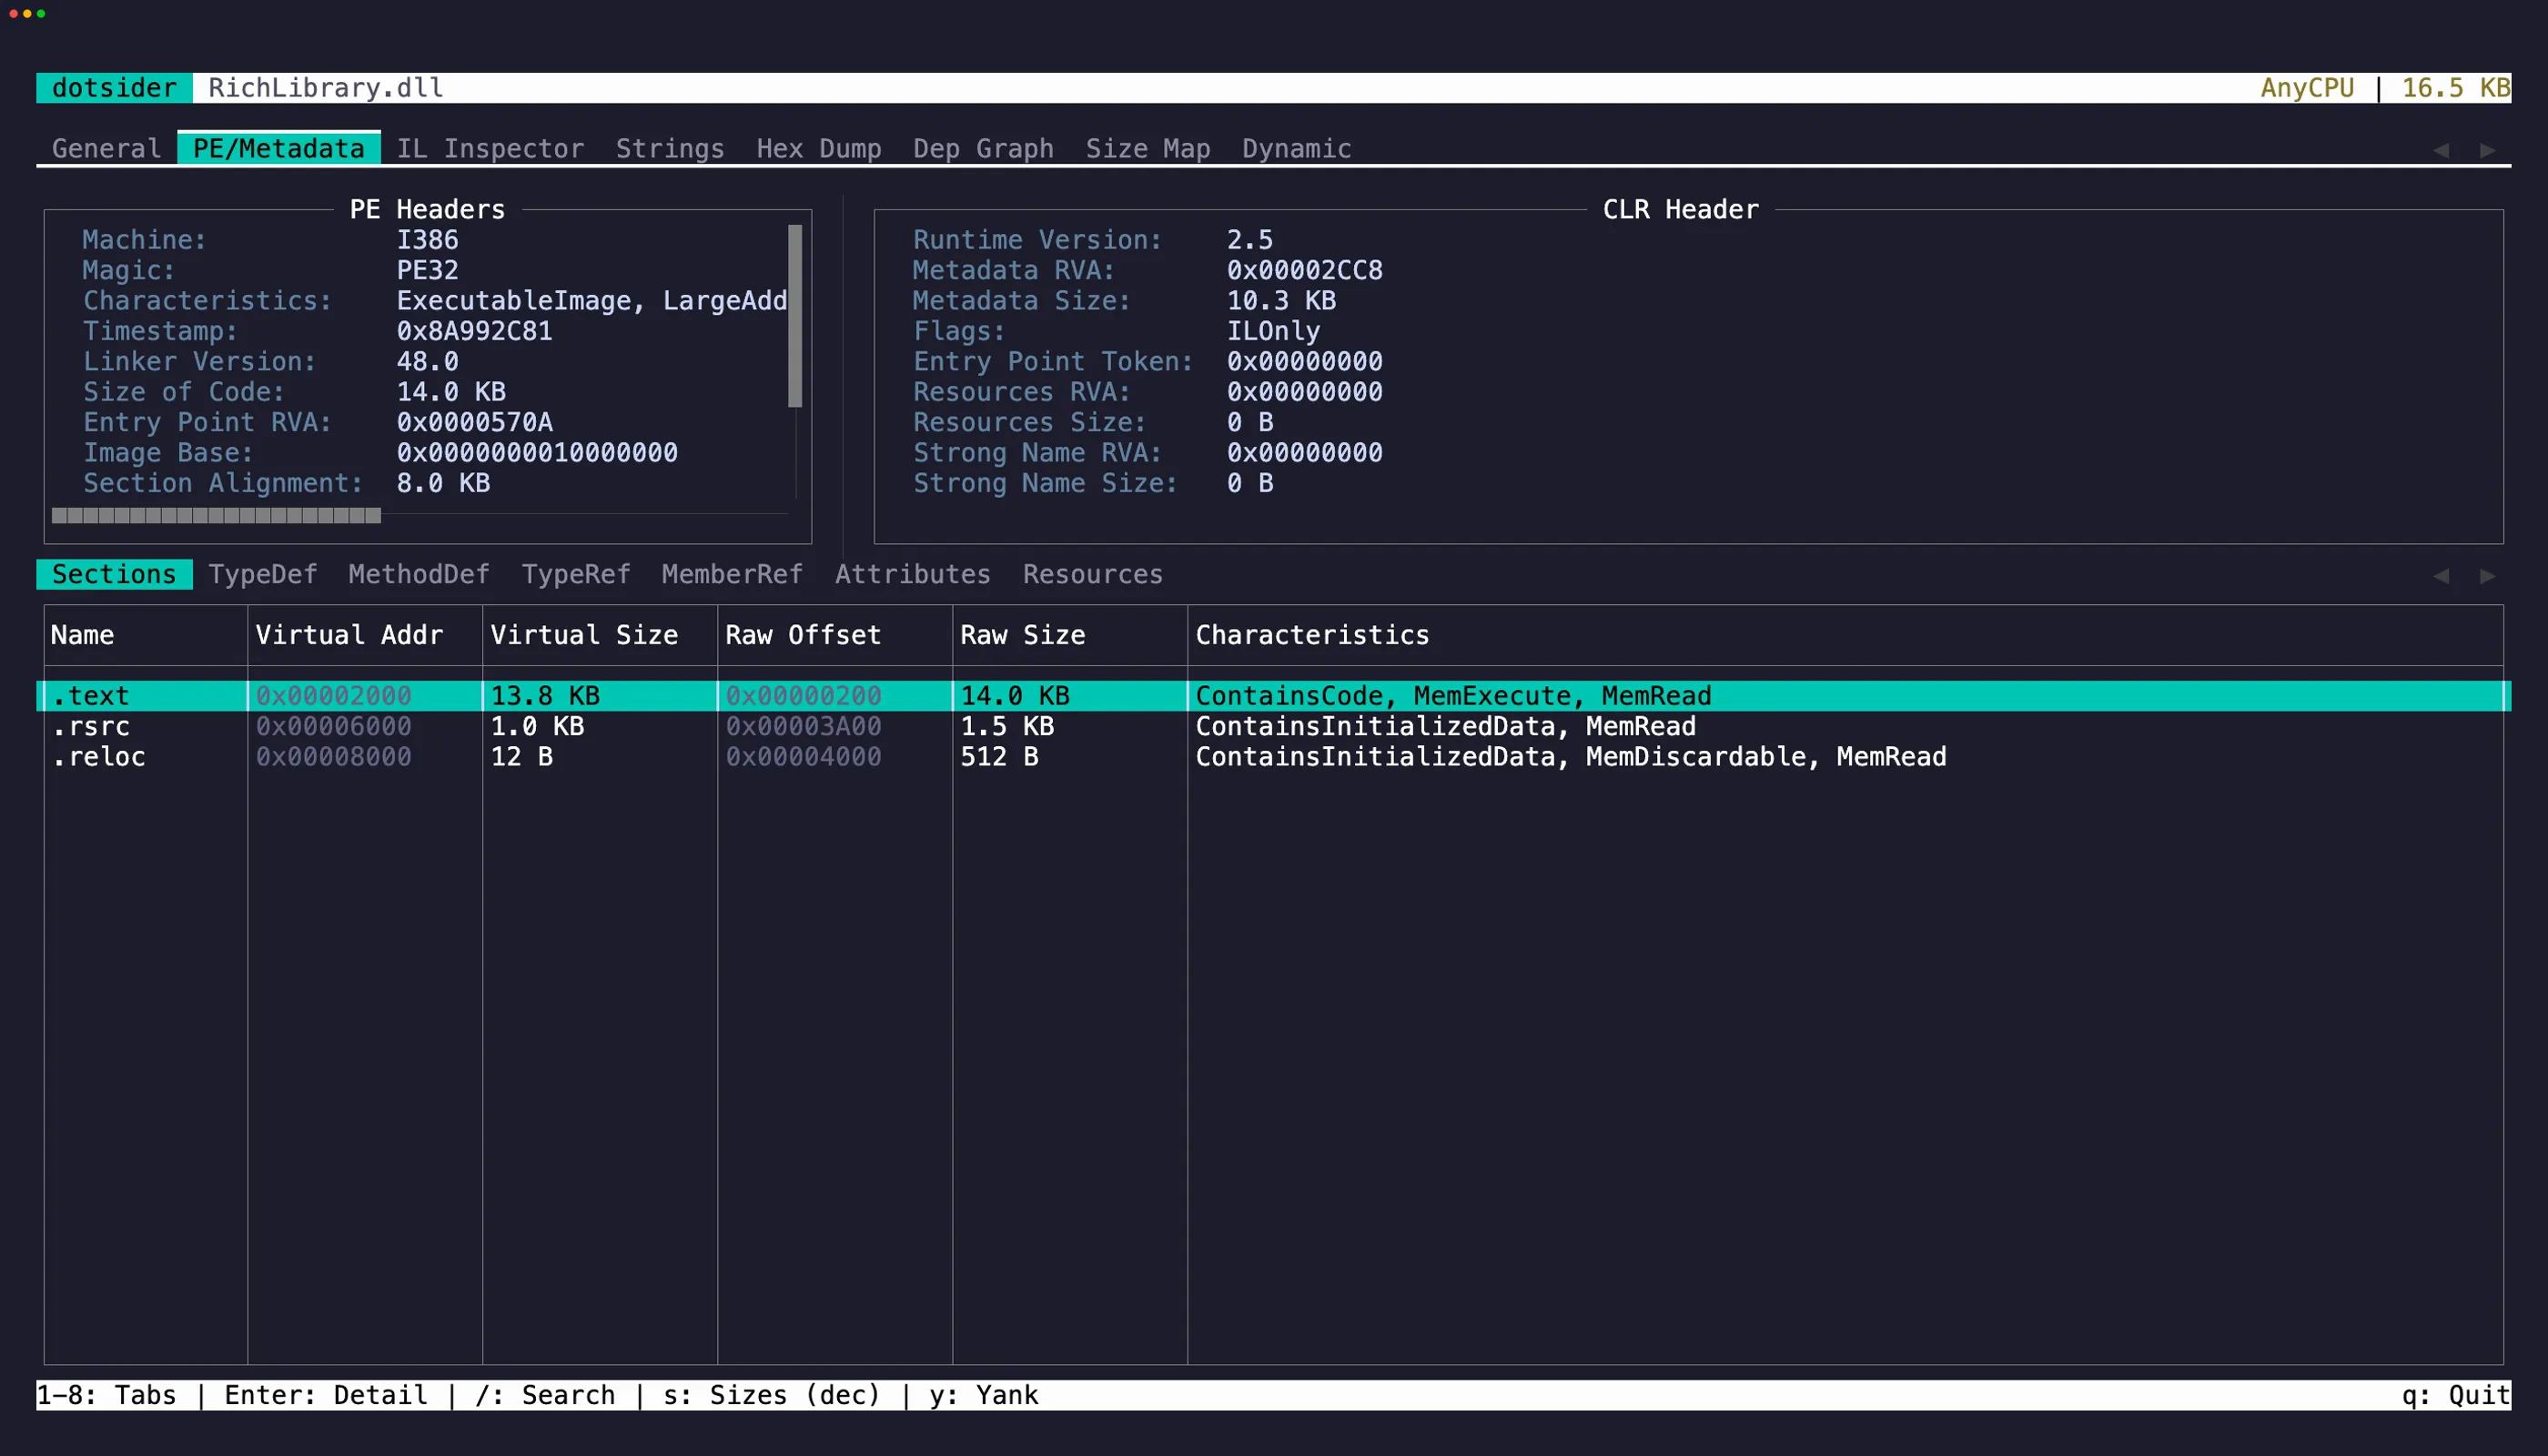Select the .reloc section row
The height and width of the screenshot is (1456, 2548).
(600, 757)
